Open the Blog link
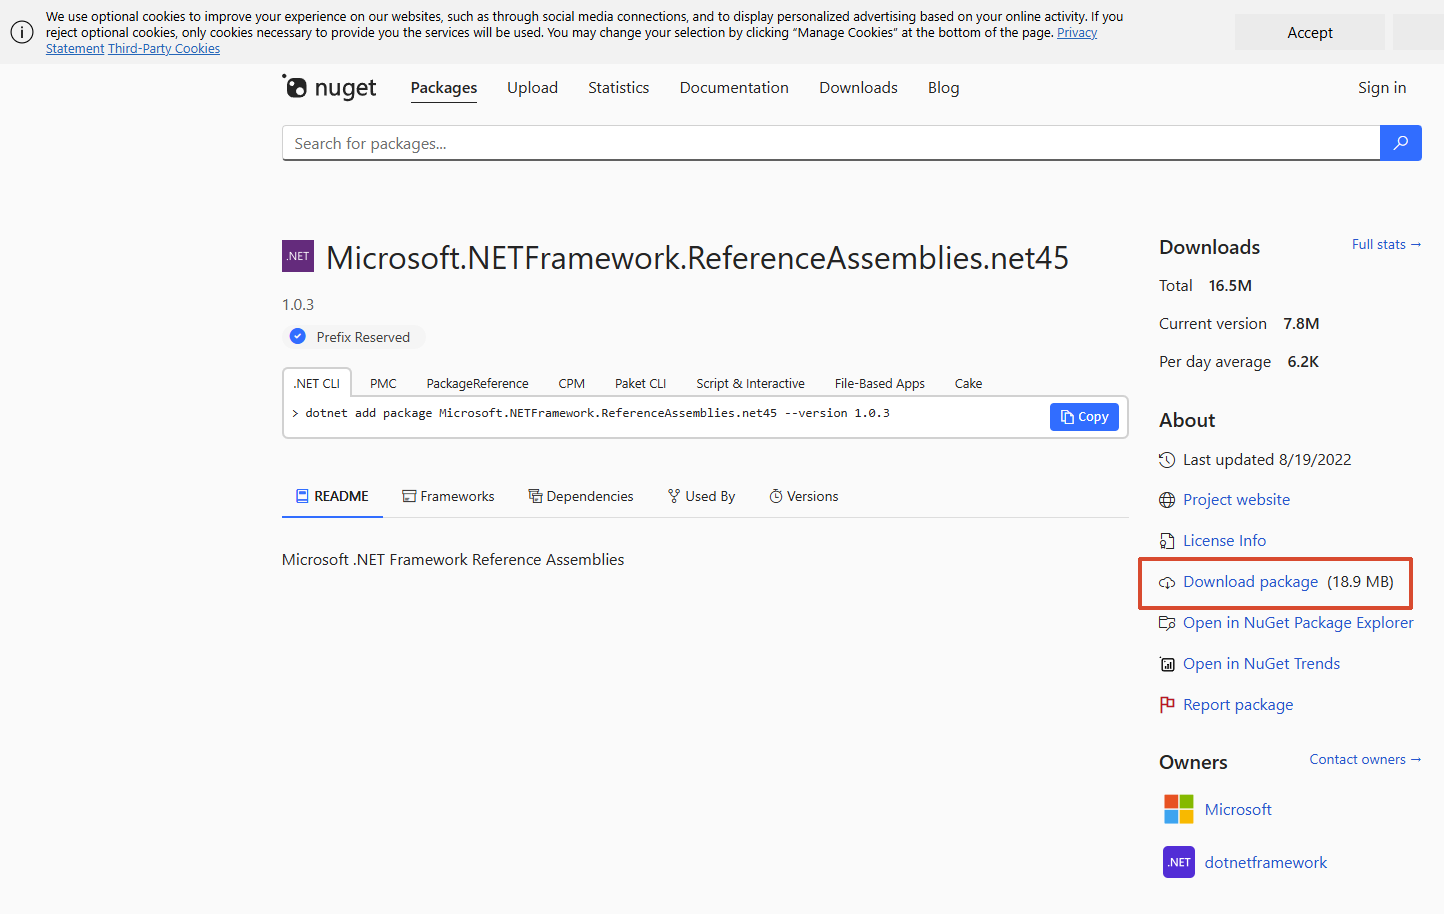 (943, 88)
